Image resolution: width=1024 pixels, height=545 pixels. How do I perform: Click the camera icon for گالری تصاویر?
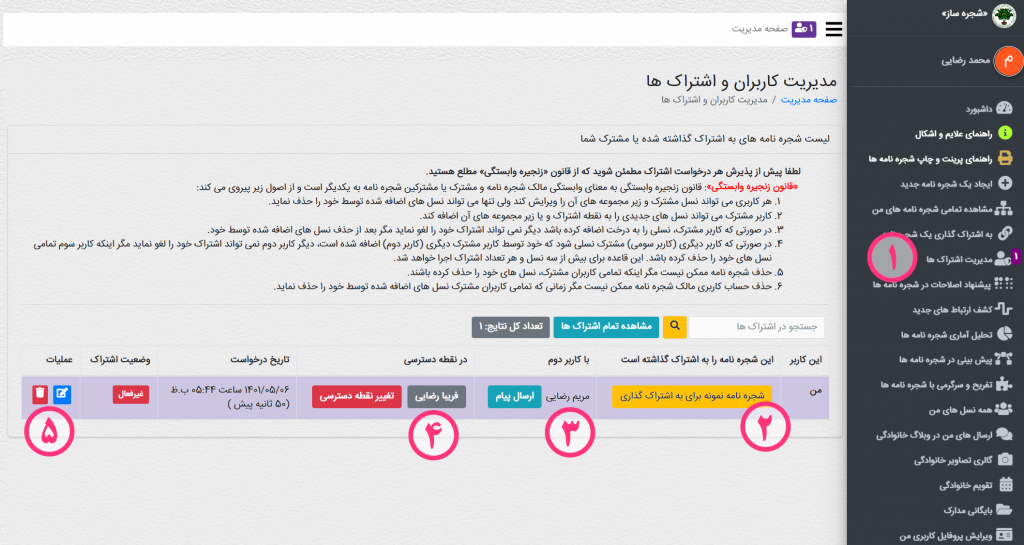coord(1005,459)
